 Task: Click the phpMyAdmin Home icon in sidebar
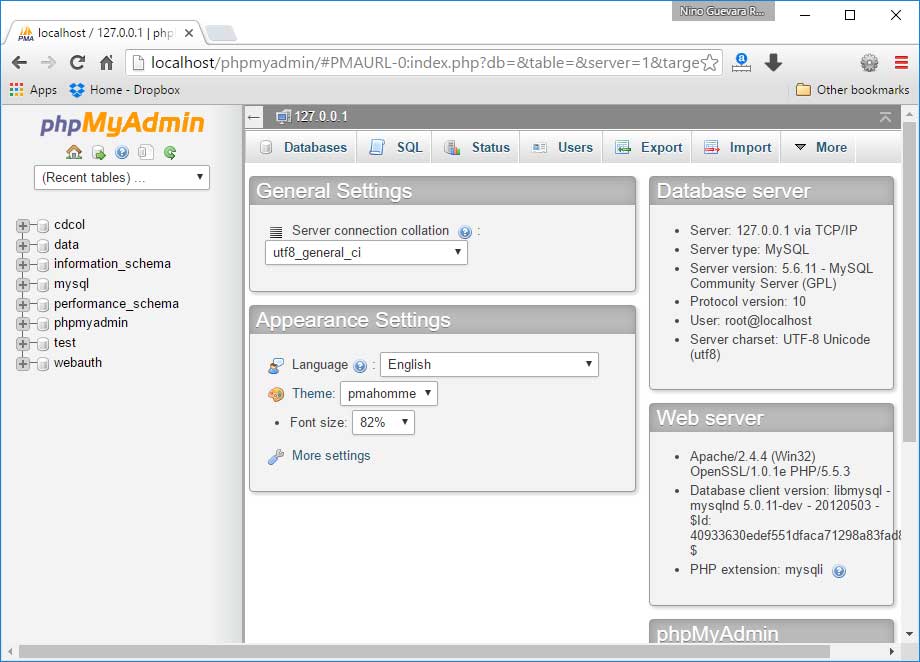[74, 153]
